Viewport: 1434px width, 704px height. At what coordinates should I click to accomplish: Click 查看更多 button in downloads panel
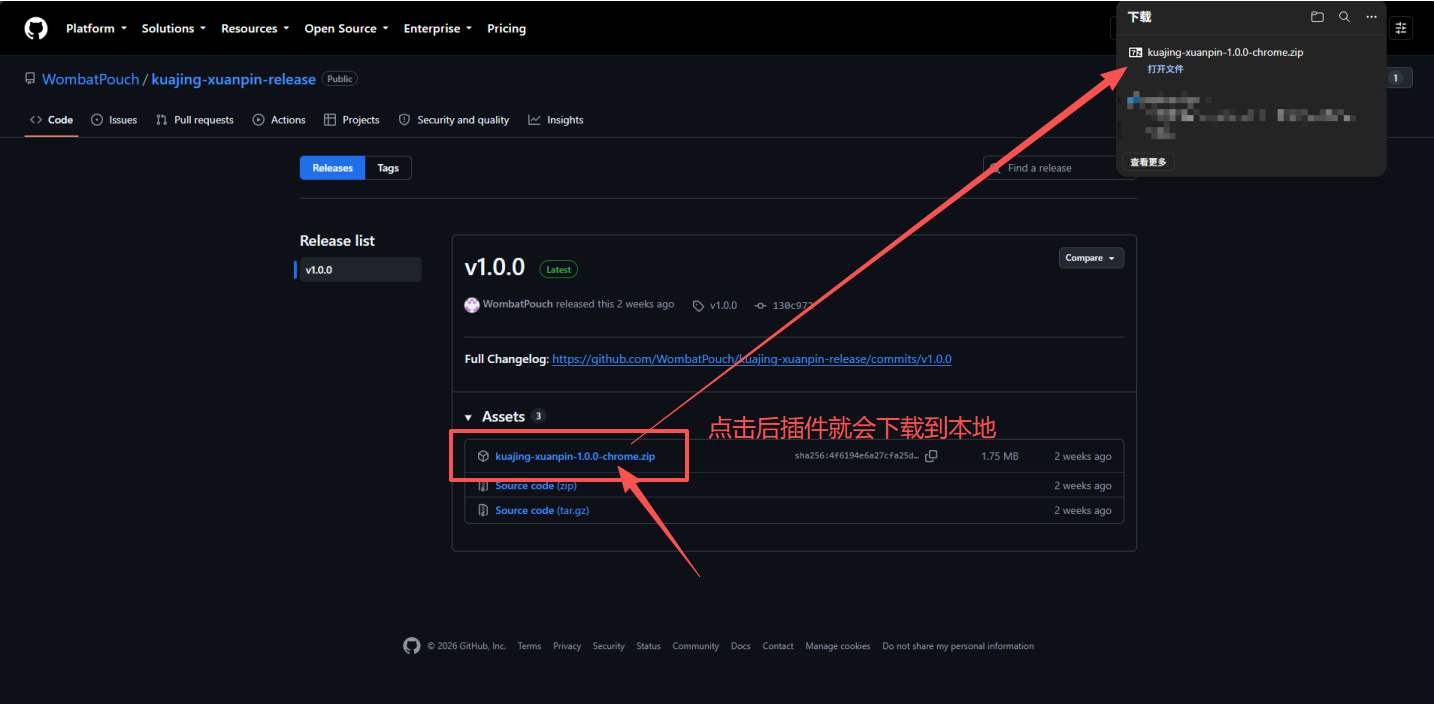click(1148, 162)
